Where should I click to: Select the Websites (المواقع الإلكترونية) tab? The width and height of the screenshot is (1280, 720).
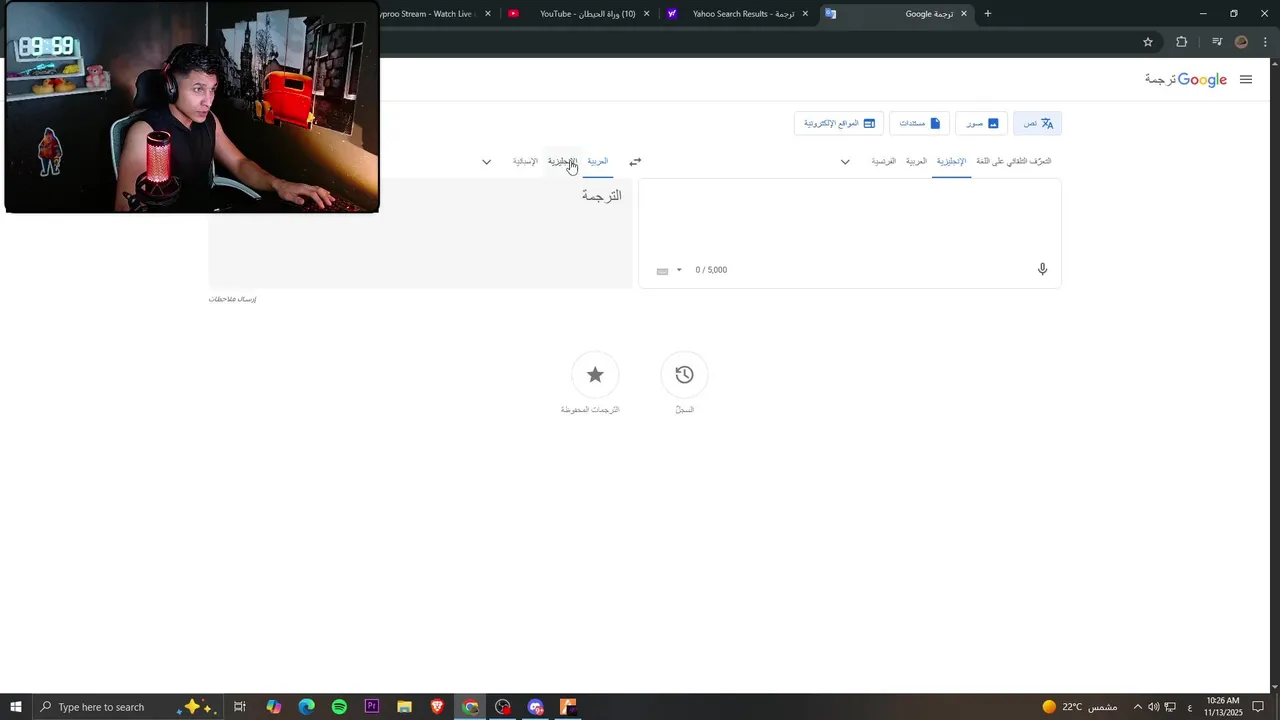839,123
